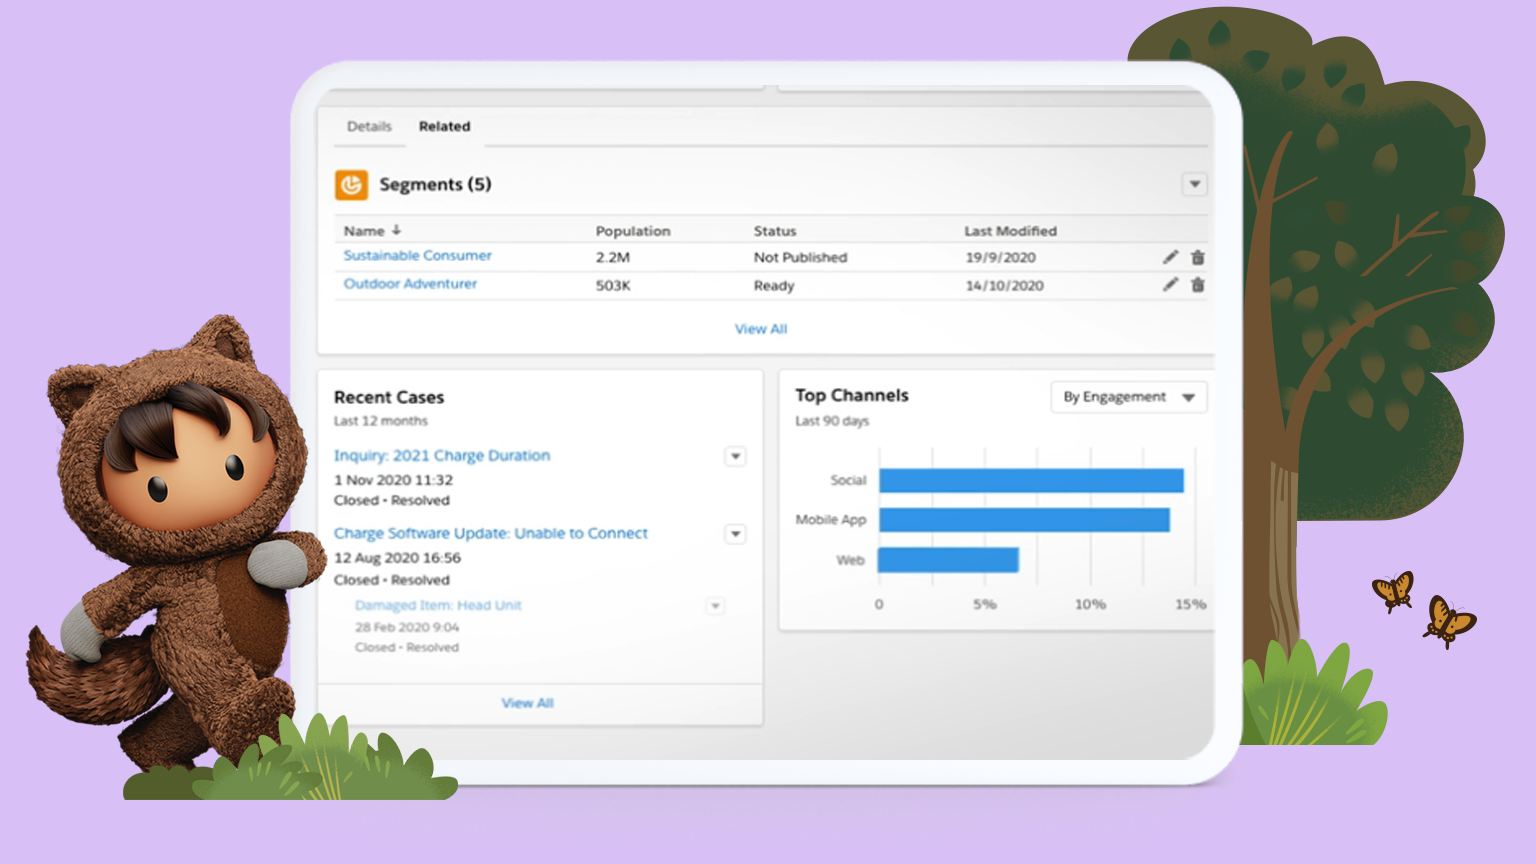Click the Recent Cases heading
This screenshot has width=1536, height=864.
[x=389, y=397]
